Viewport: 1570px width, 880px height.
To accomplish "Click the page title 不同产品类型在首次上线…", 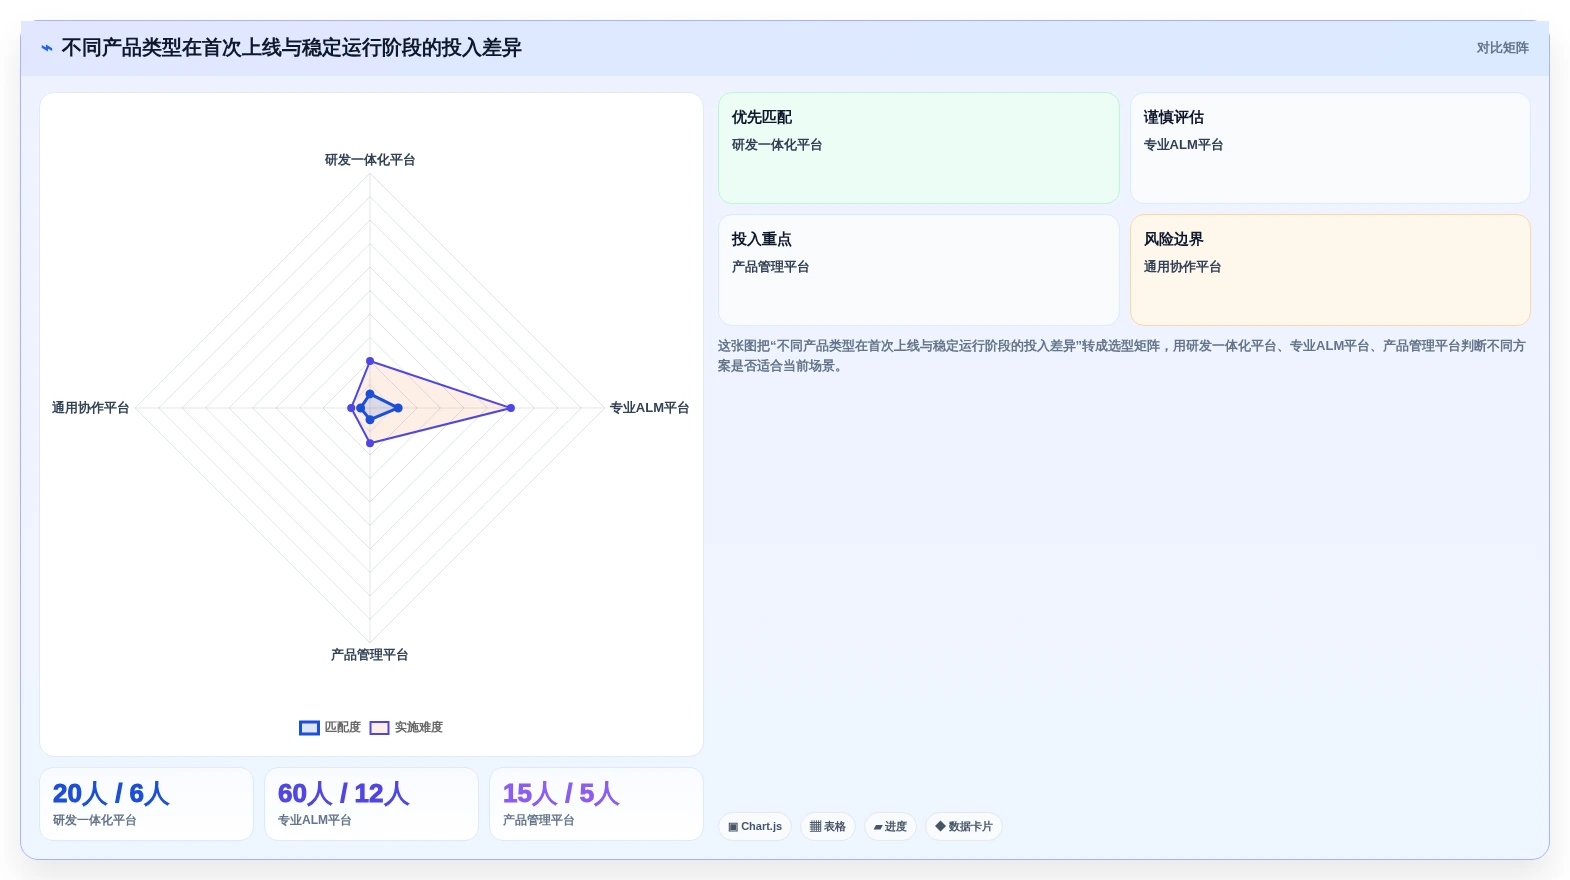I will point(291,48).
